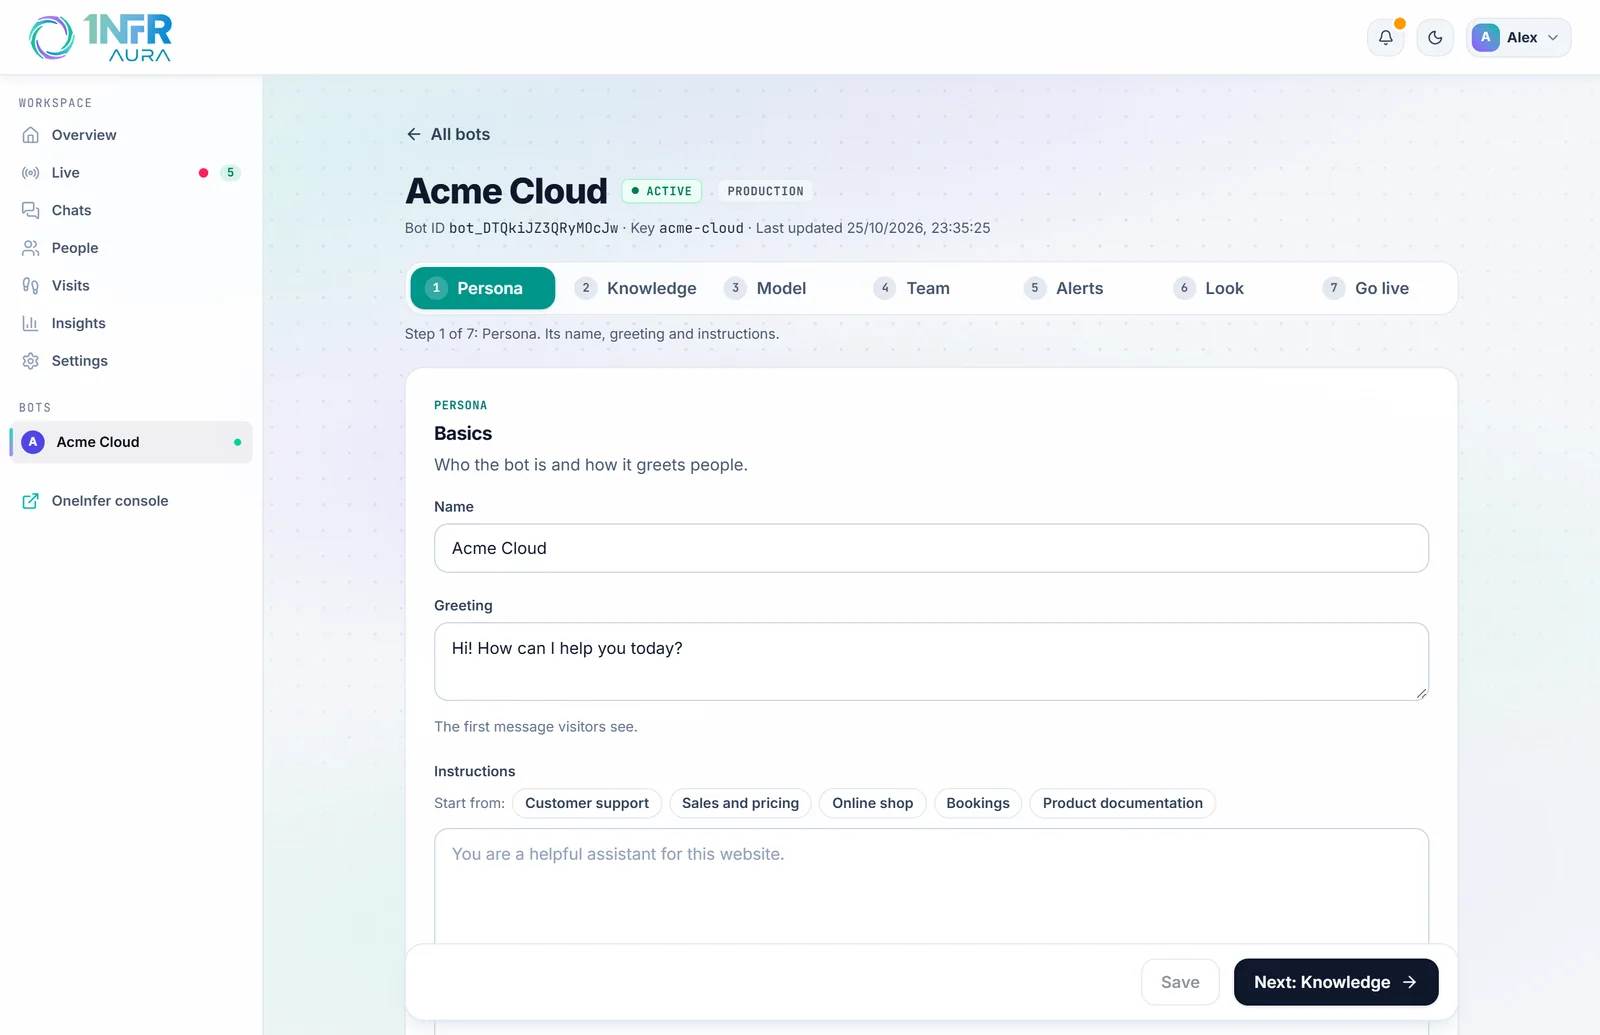1600x1035 pixels.
Task: Click the Save button
Action: click(x=1180, y=982)
